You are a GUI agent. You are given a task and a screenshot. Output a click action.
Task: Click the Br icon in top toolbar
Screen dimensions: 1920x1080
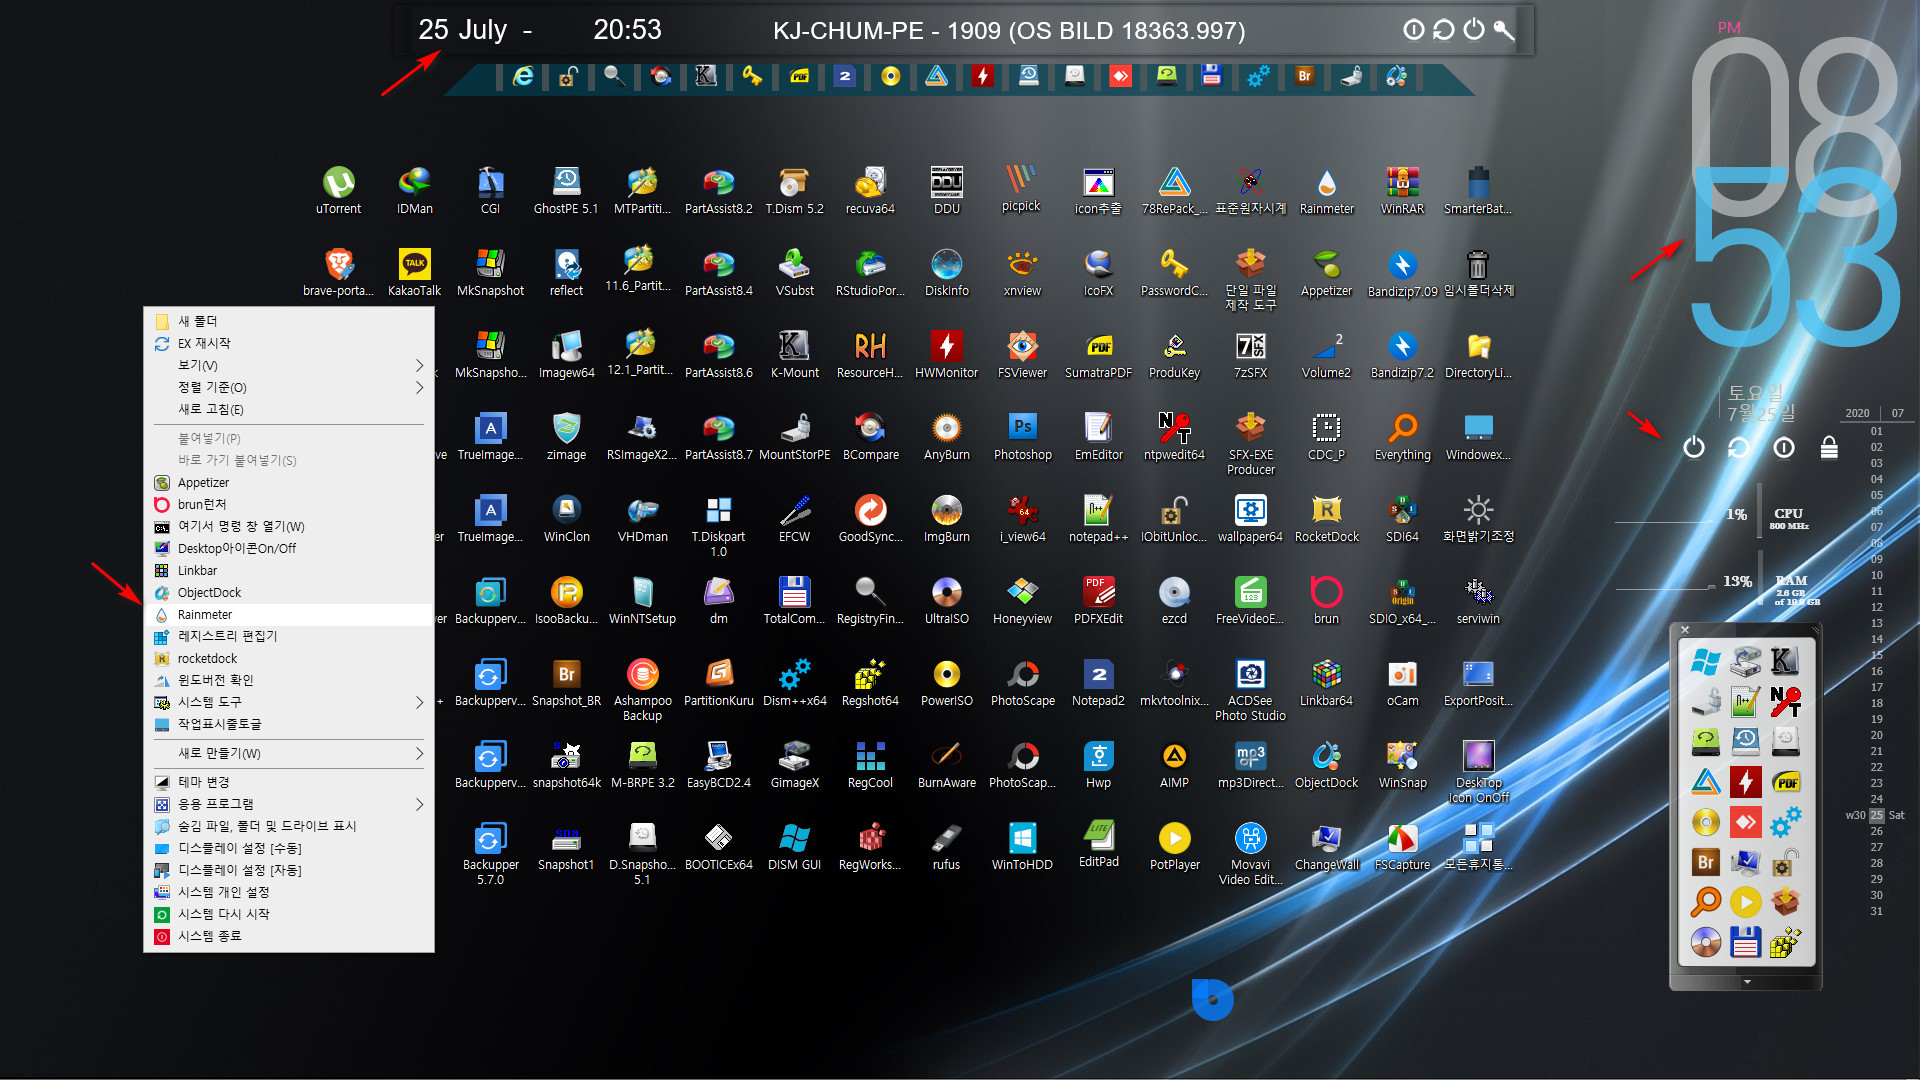1304,76
